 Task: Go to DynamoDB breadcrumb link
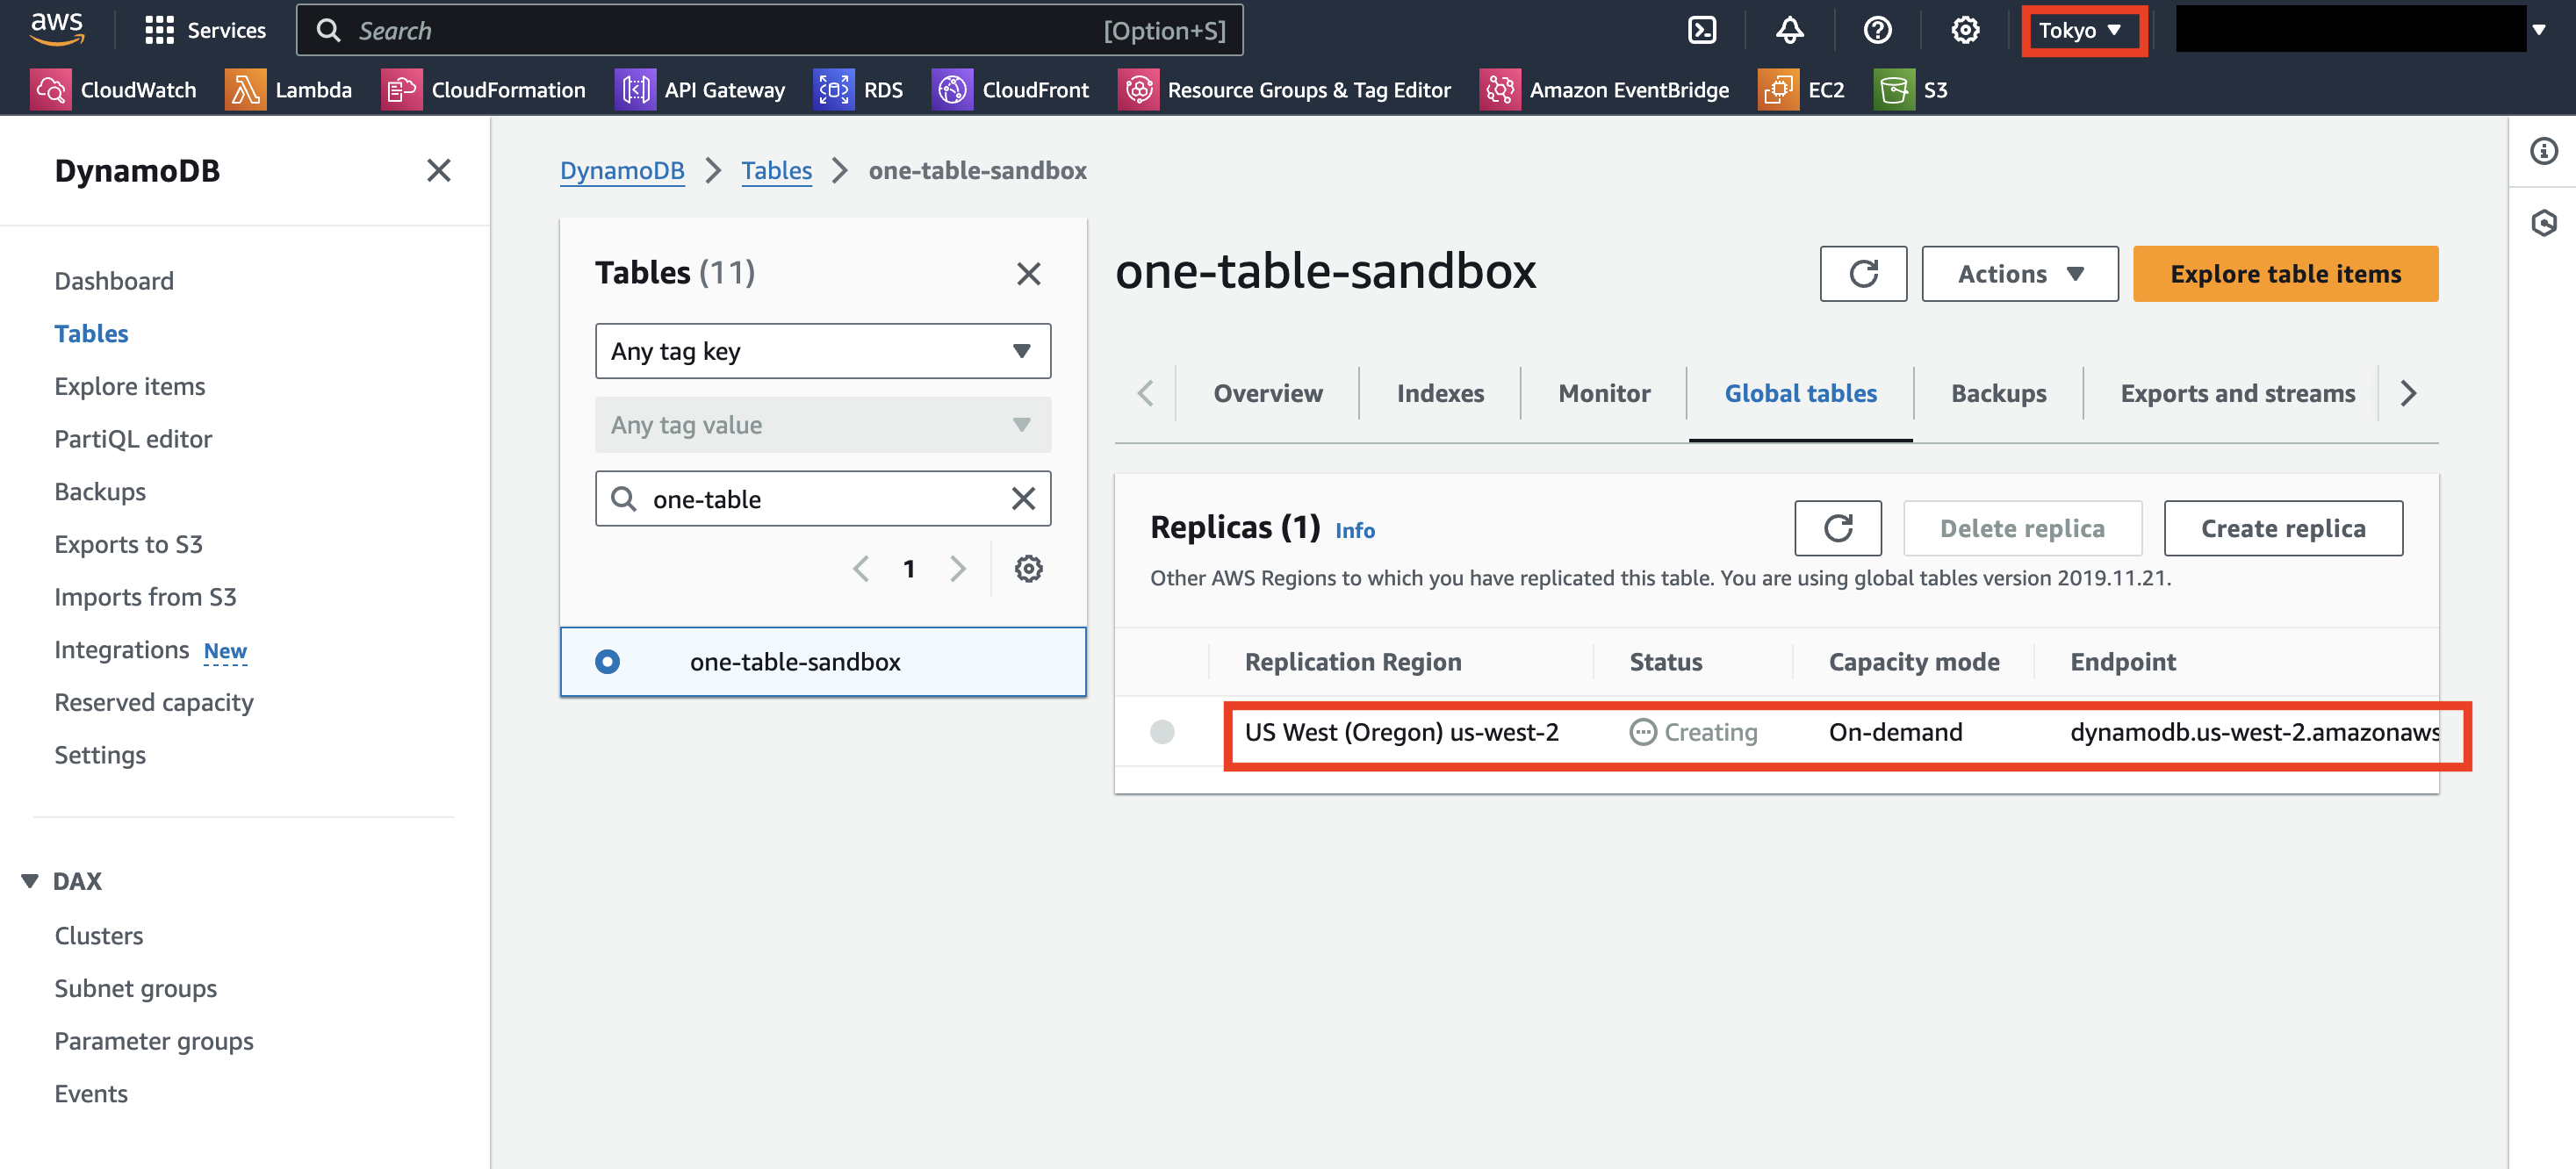pos(622,170)
